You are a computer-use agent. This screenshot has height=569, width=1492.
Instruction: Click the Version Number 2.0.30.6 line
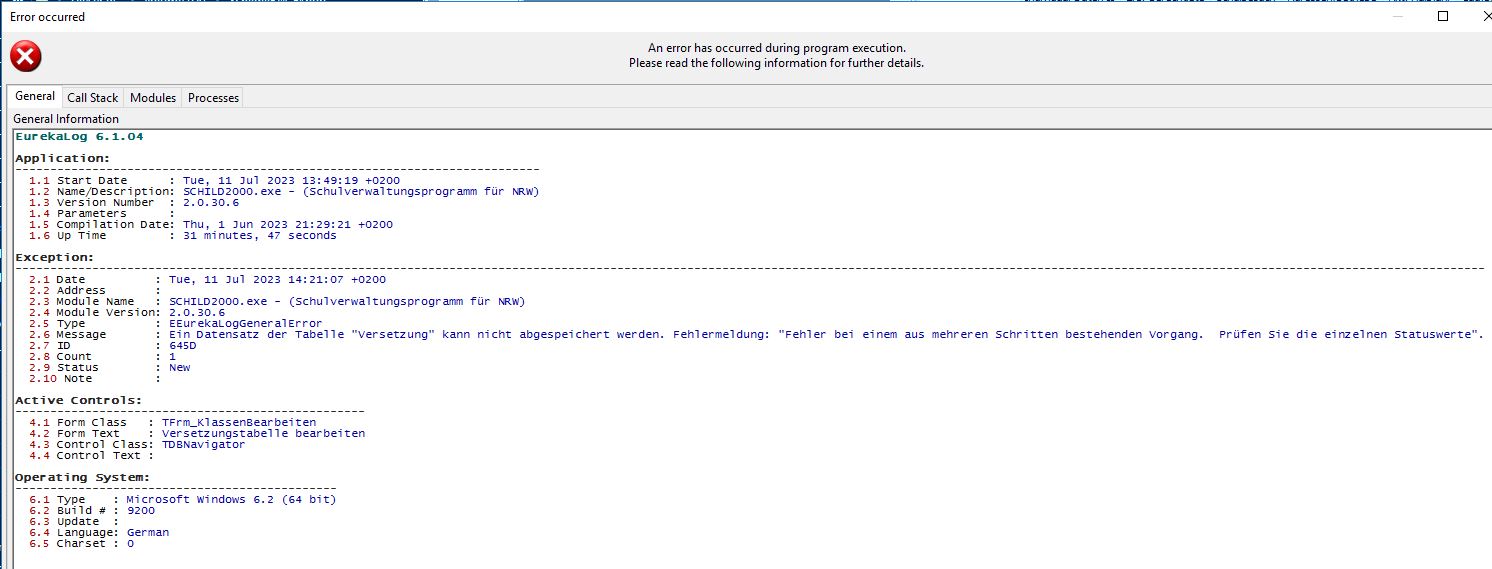135,202
